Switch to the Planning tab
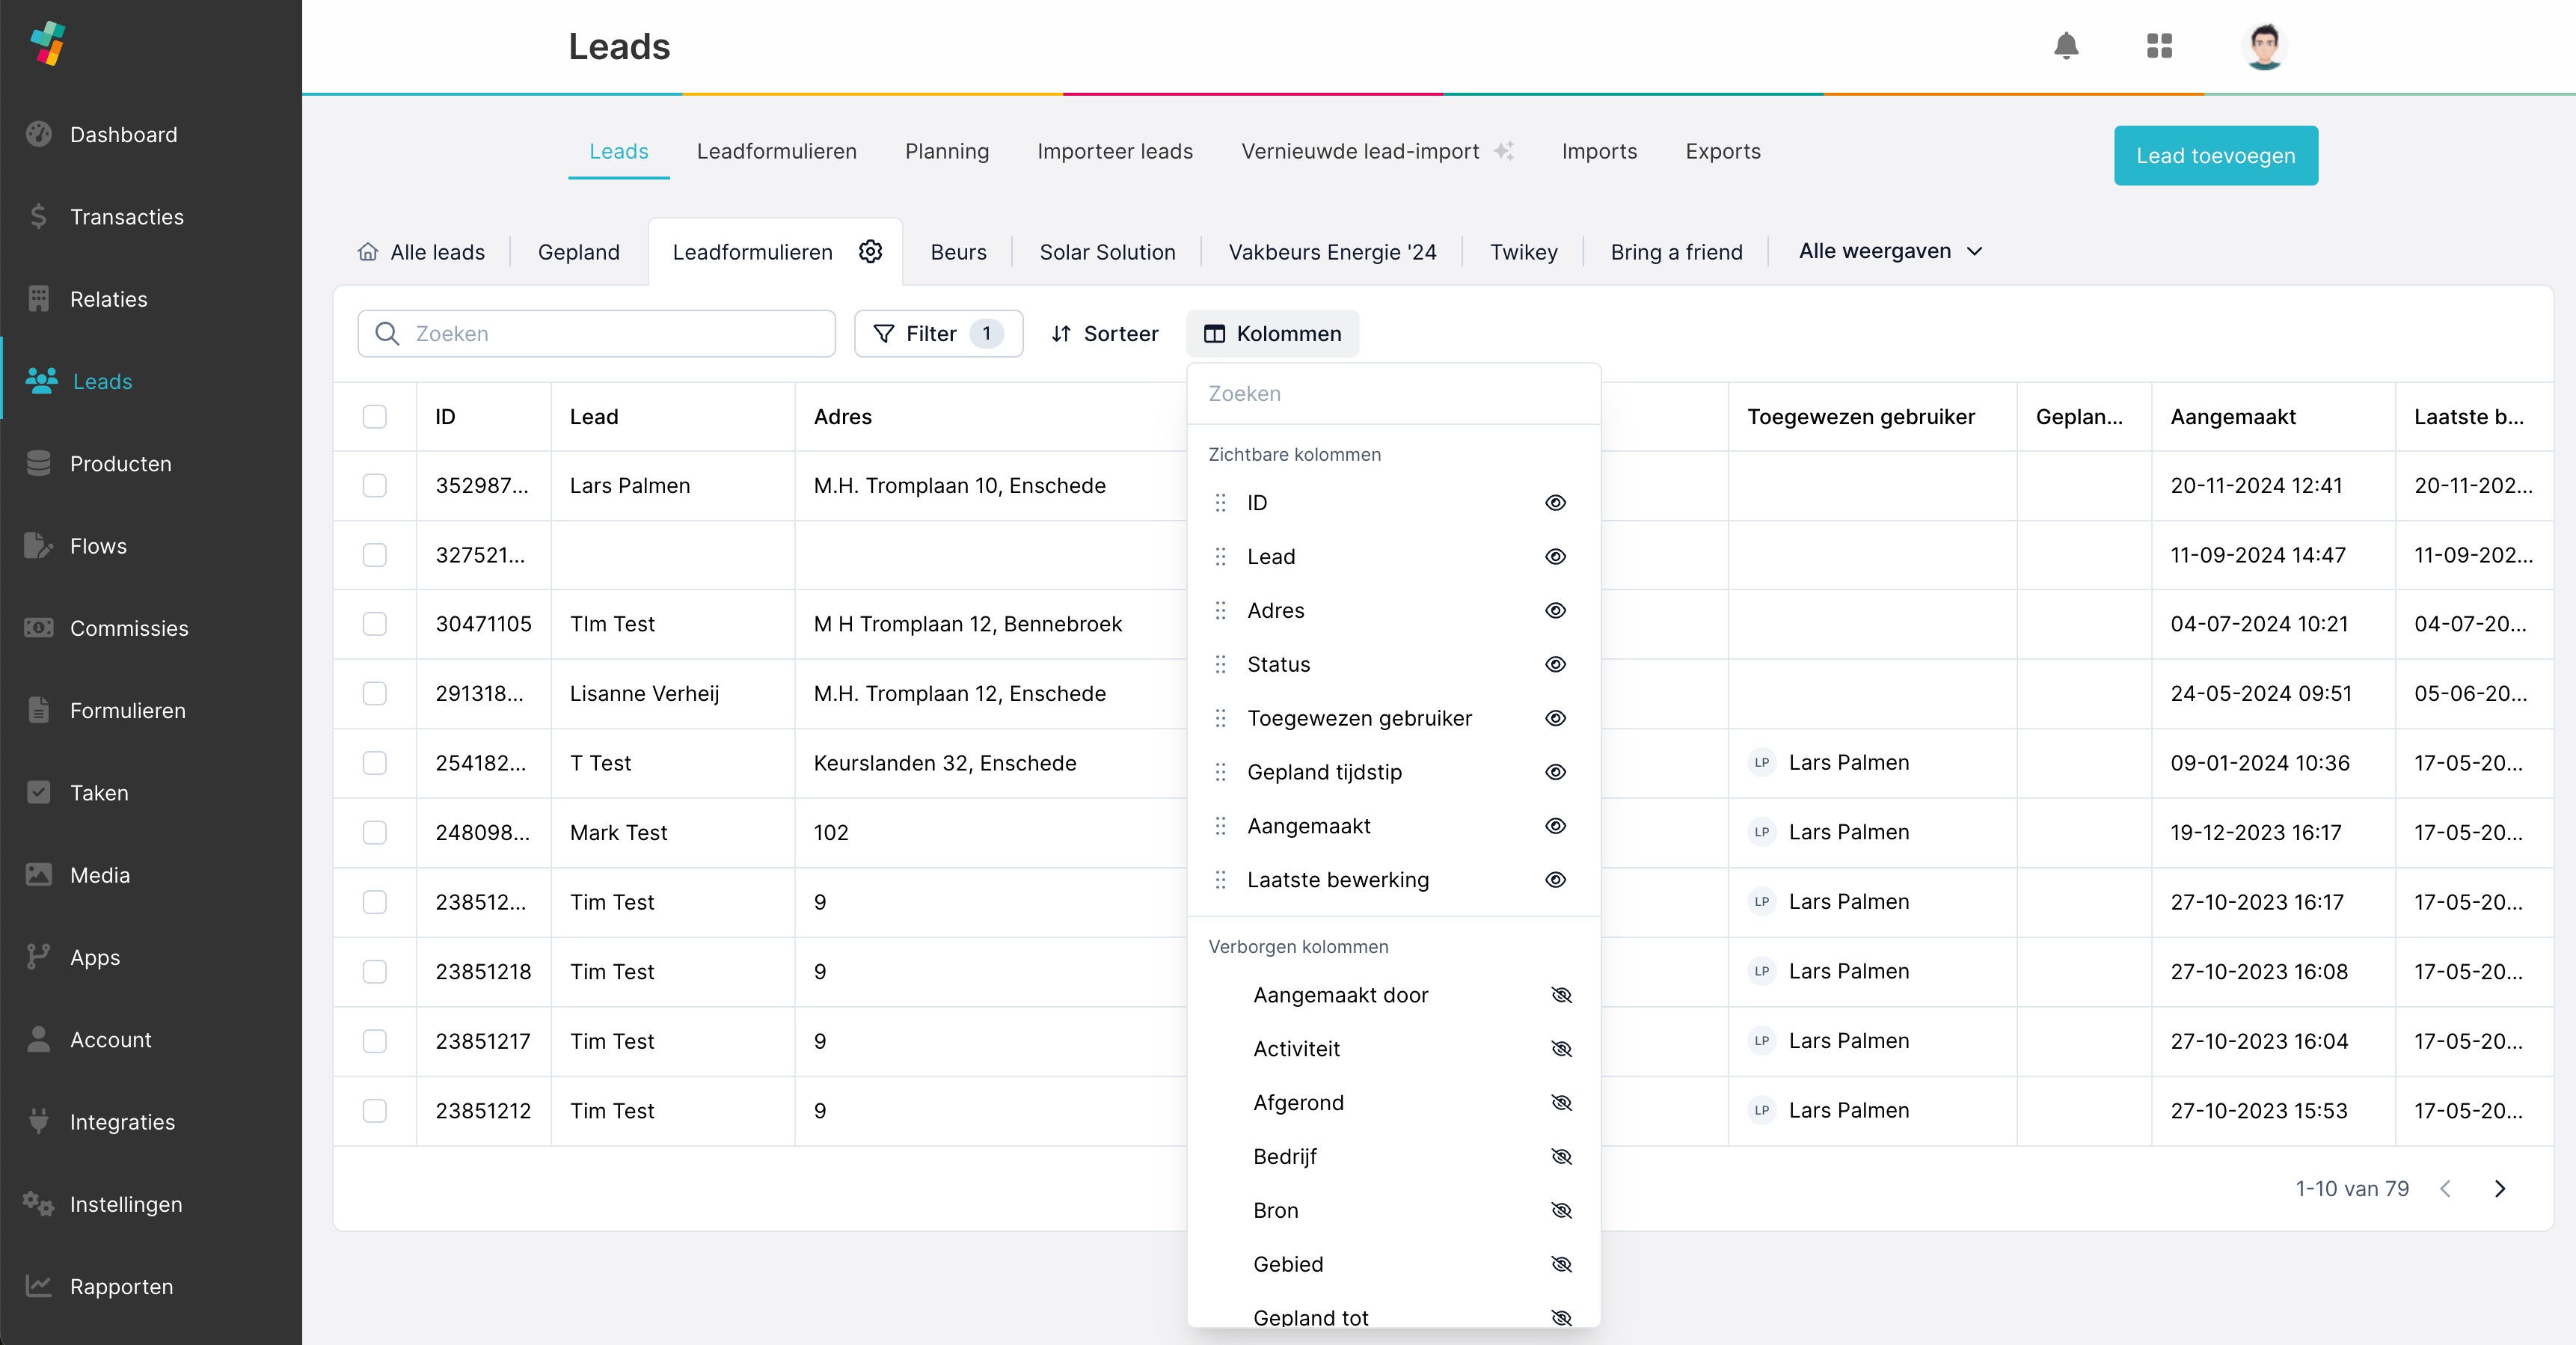The width and height of the screenshot is (2576, 1345). pos(946,151)
